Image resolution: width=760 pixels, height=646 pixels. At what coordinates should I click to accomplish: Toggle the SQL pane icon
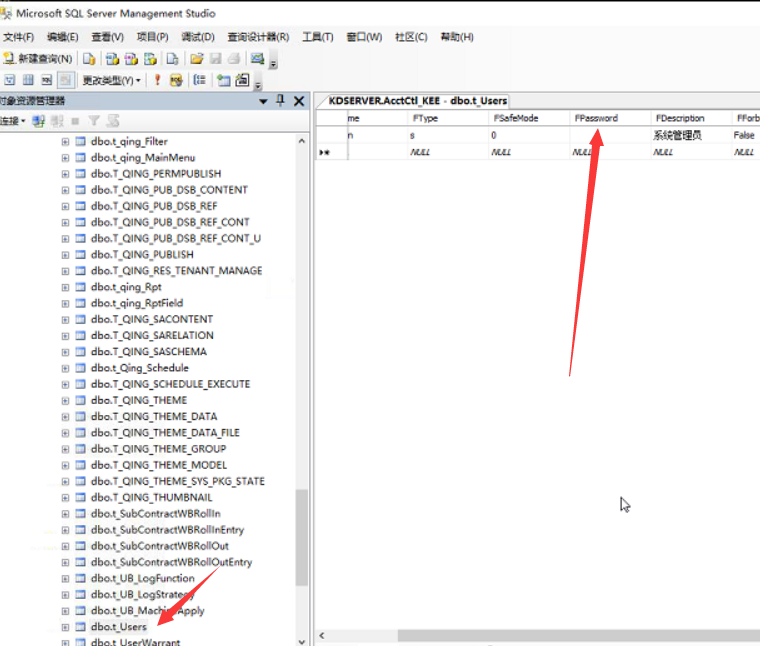coord(46,80)
